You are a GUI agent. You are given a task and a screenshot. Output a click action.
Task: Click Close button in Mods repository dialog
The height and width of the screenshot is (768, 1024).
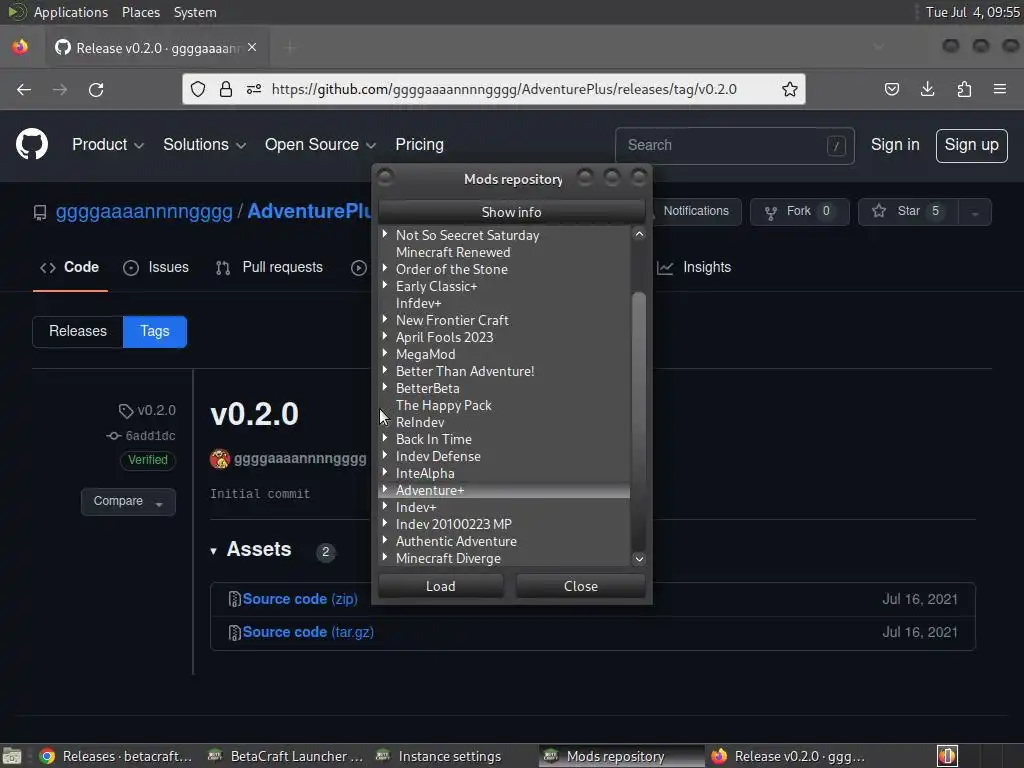pos(581,586)
